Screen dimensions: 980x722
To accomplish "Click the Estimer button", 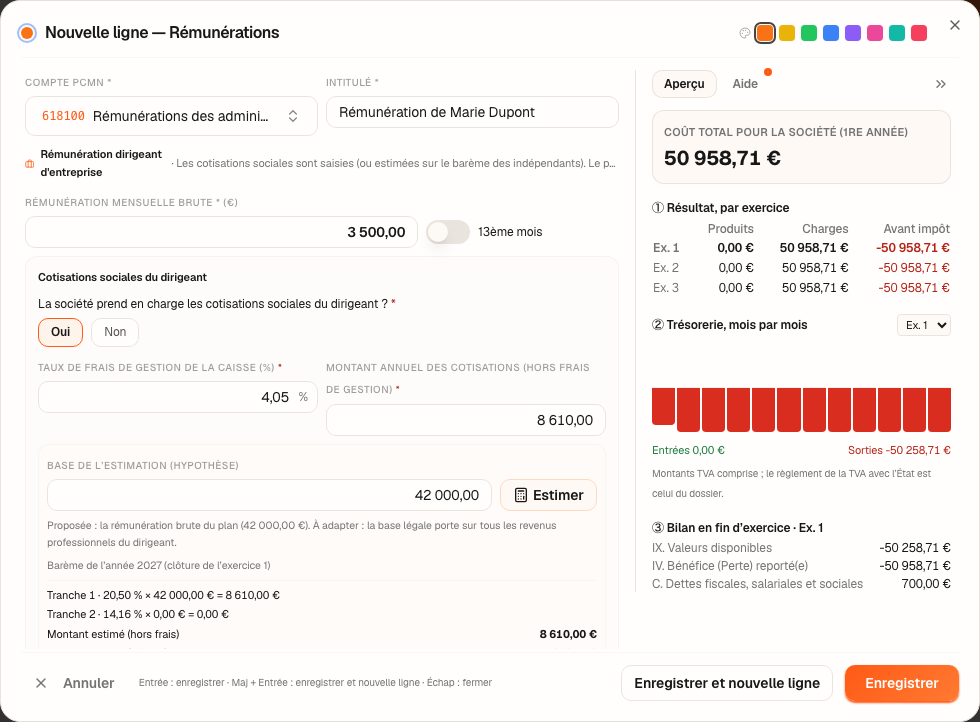I will coord(548,495).
